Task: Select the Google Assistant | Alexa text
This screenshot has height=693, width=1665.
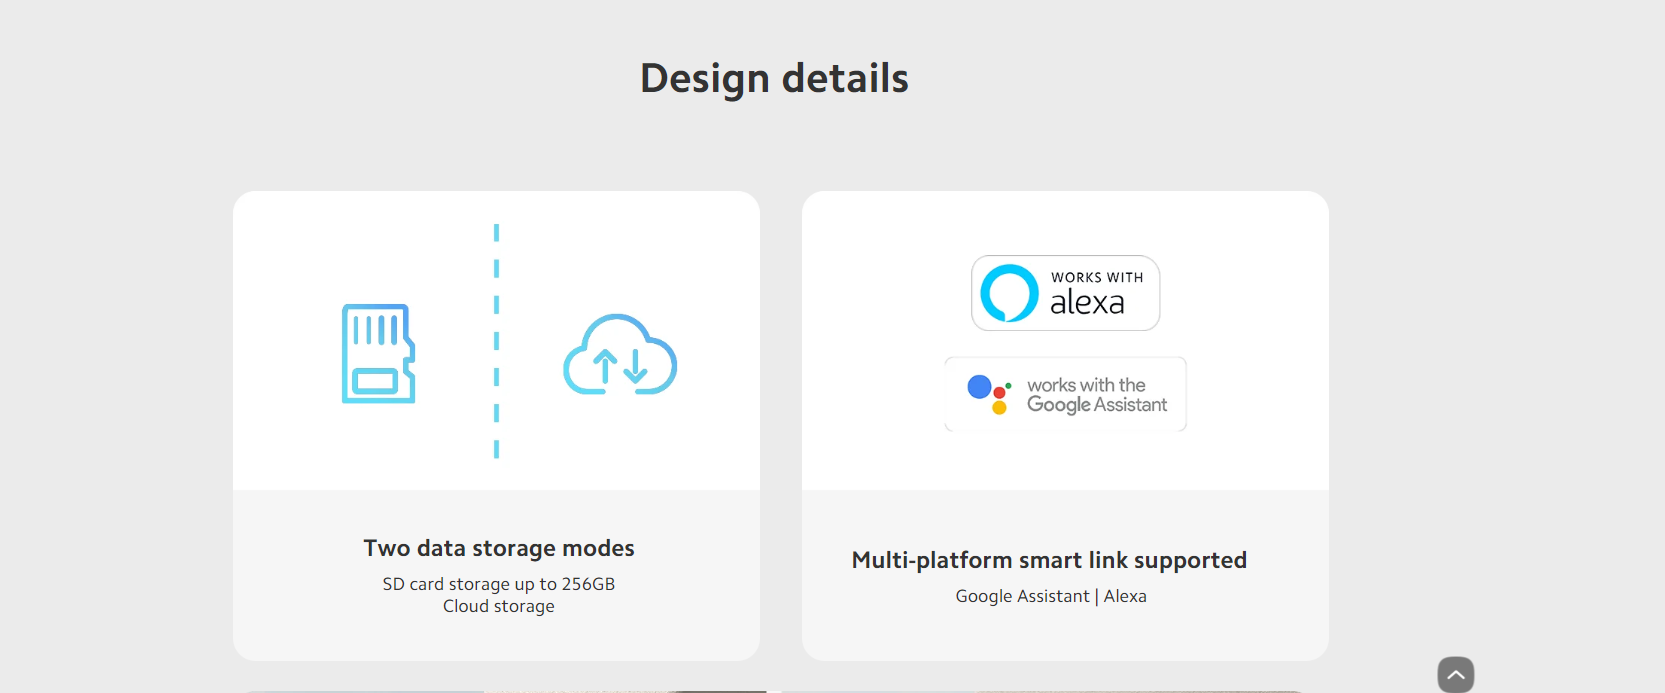Action: (x=1051, y=596)
